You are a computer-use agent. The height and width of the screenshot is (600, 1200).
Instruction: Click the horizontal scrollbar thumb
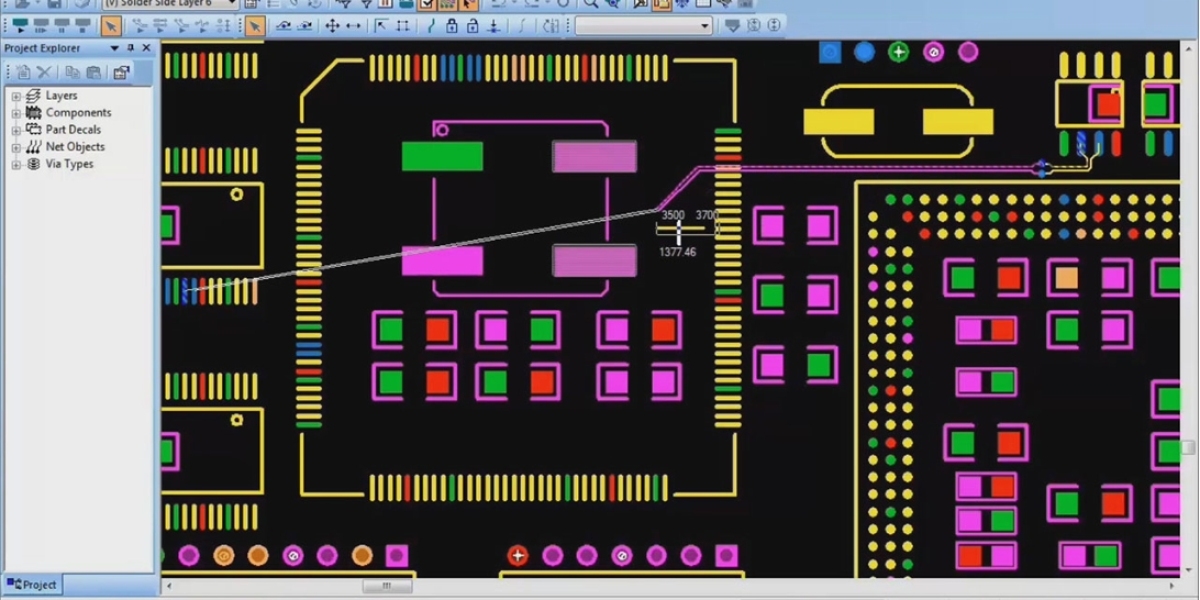coord(386,586)
